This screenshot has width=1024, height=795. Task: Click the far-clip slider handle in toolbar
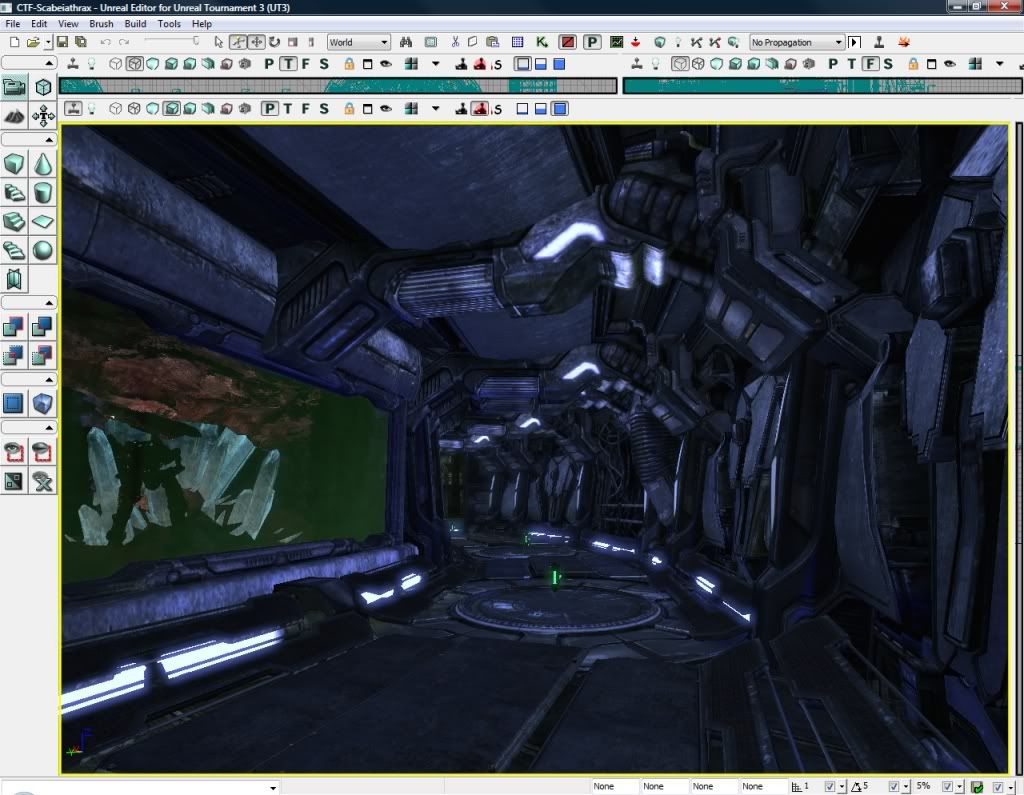tap(195, 41)
